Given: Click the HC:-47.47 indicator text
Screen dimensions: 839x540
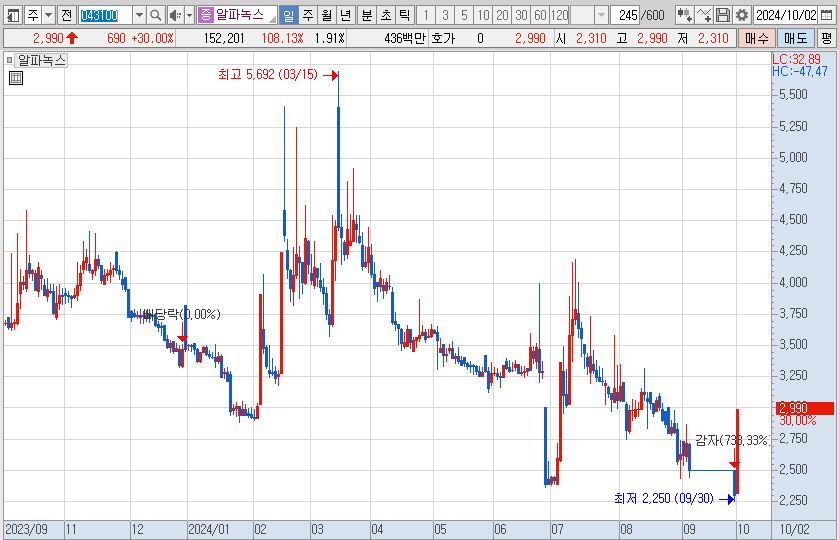Looking at the screenshot, I should click(800, 71).
